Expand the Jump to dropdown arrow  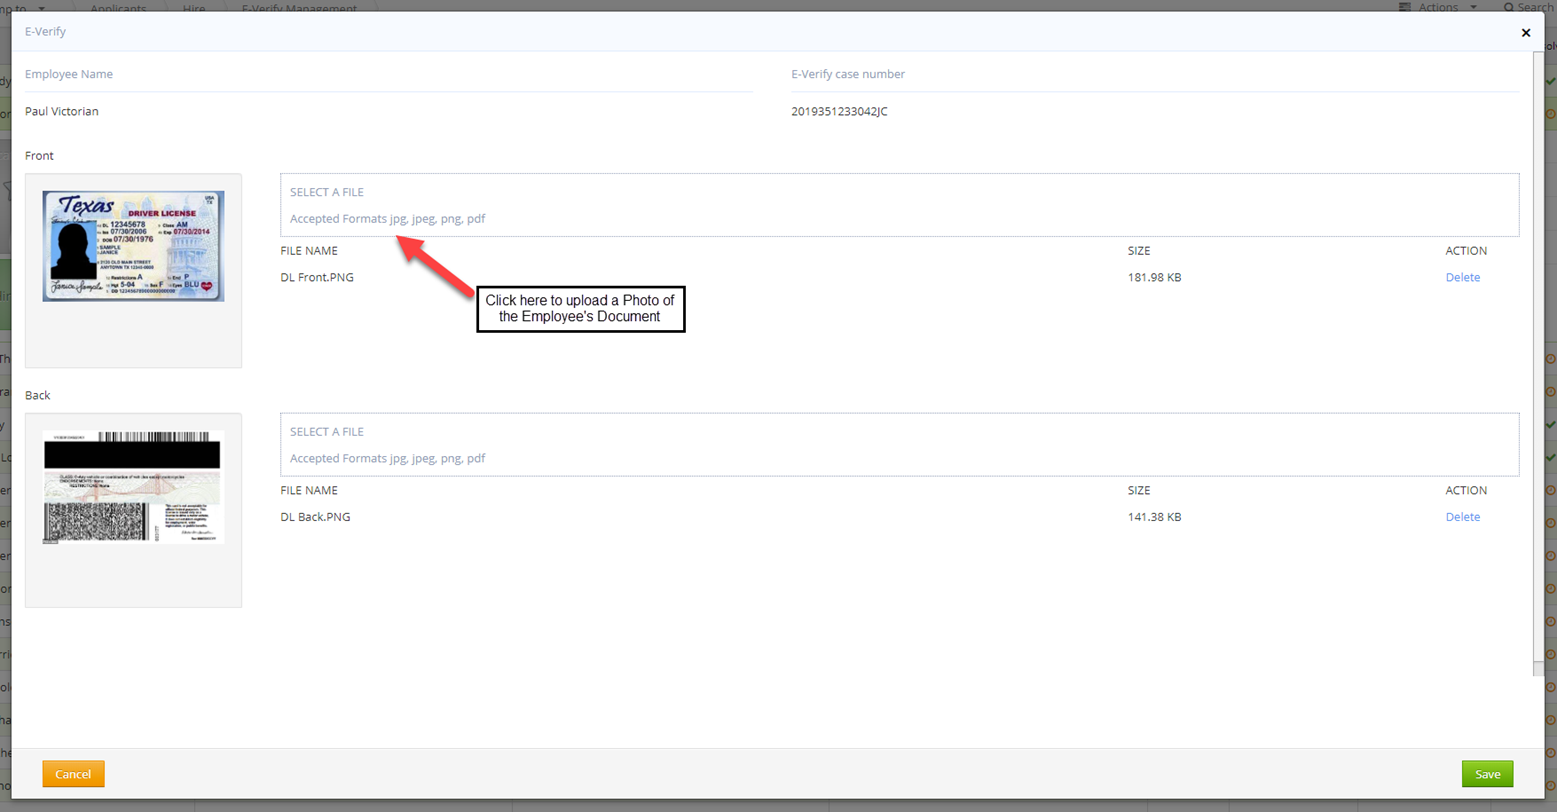(x=41, y=8)
